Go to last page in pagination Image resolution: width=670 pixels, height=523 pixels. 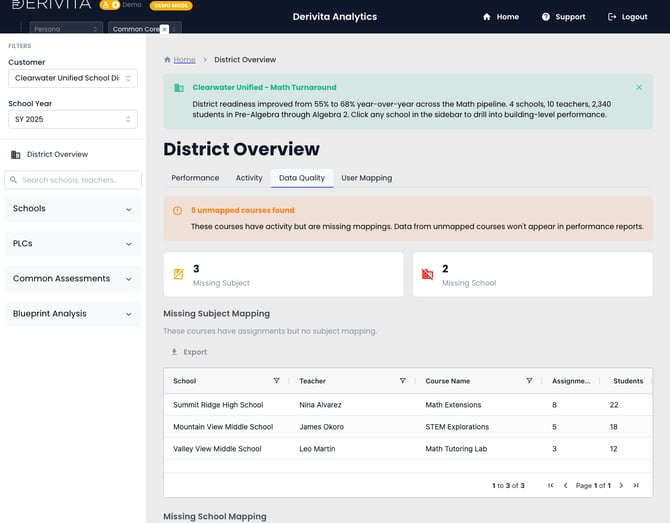click(x=636, y=485)
